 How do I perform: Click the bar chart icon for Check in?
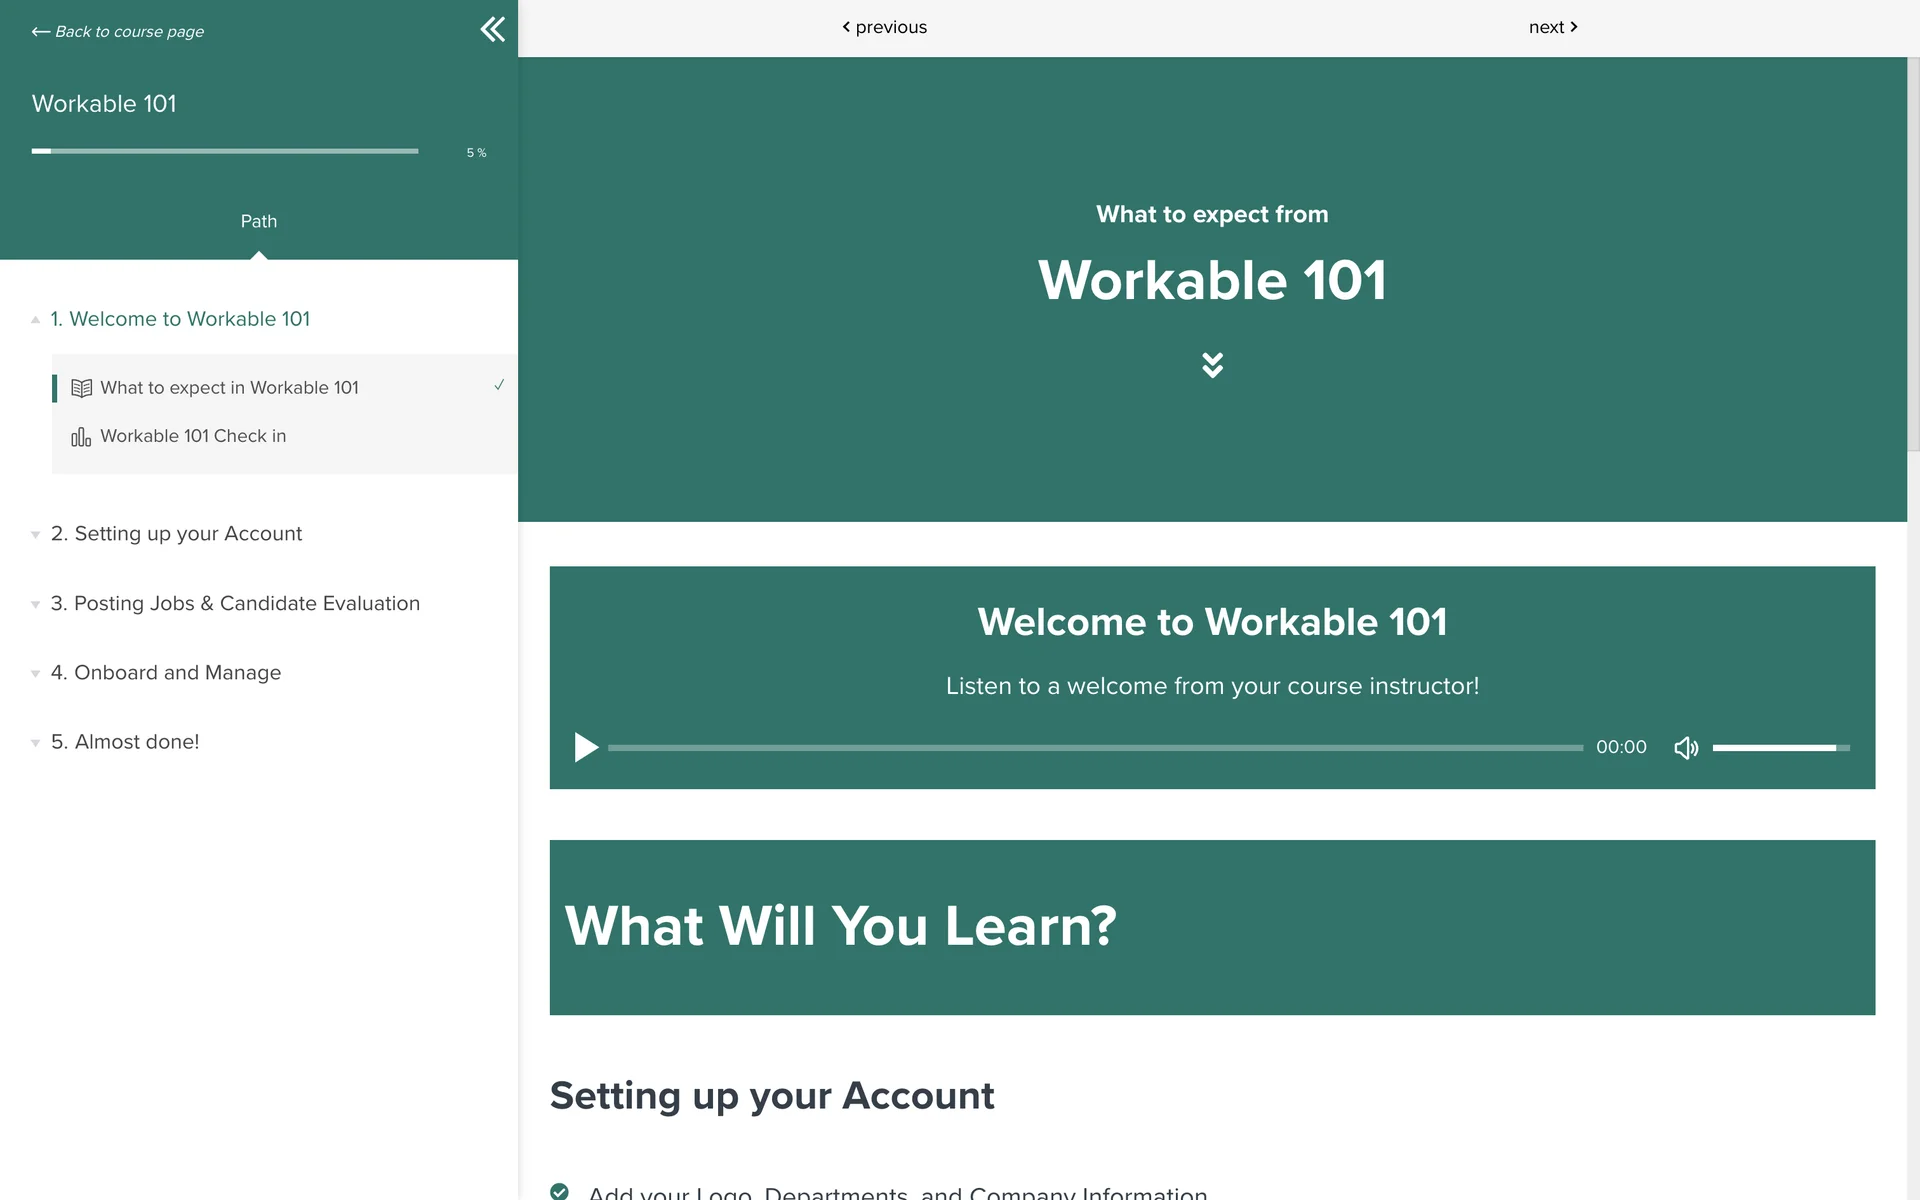81,437
